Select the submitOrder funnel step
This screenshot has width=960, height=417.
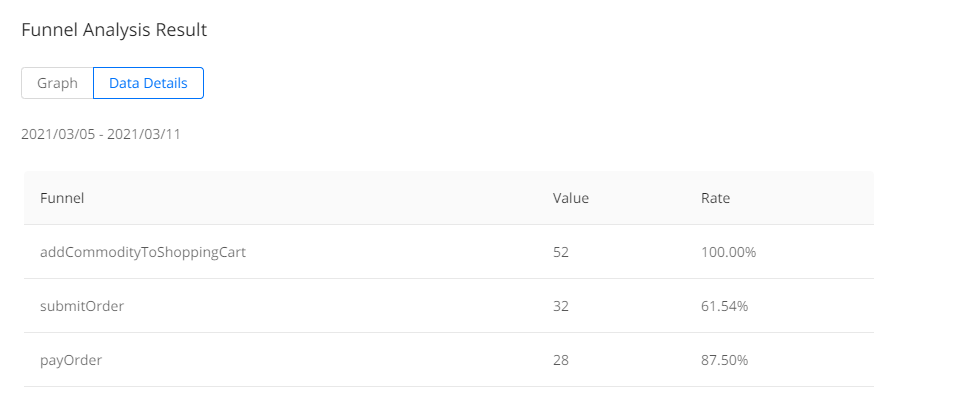[82, 306]
